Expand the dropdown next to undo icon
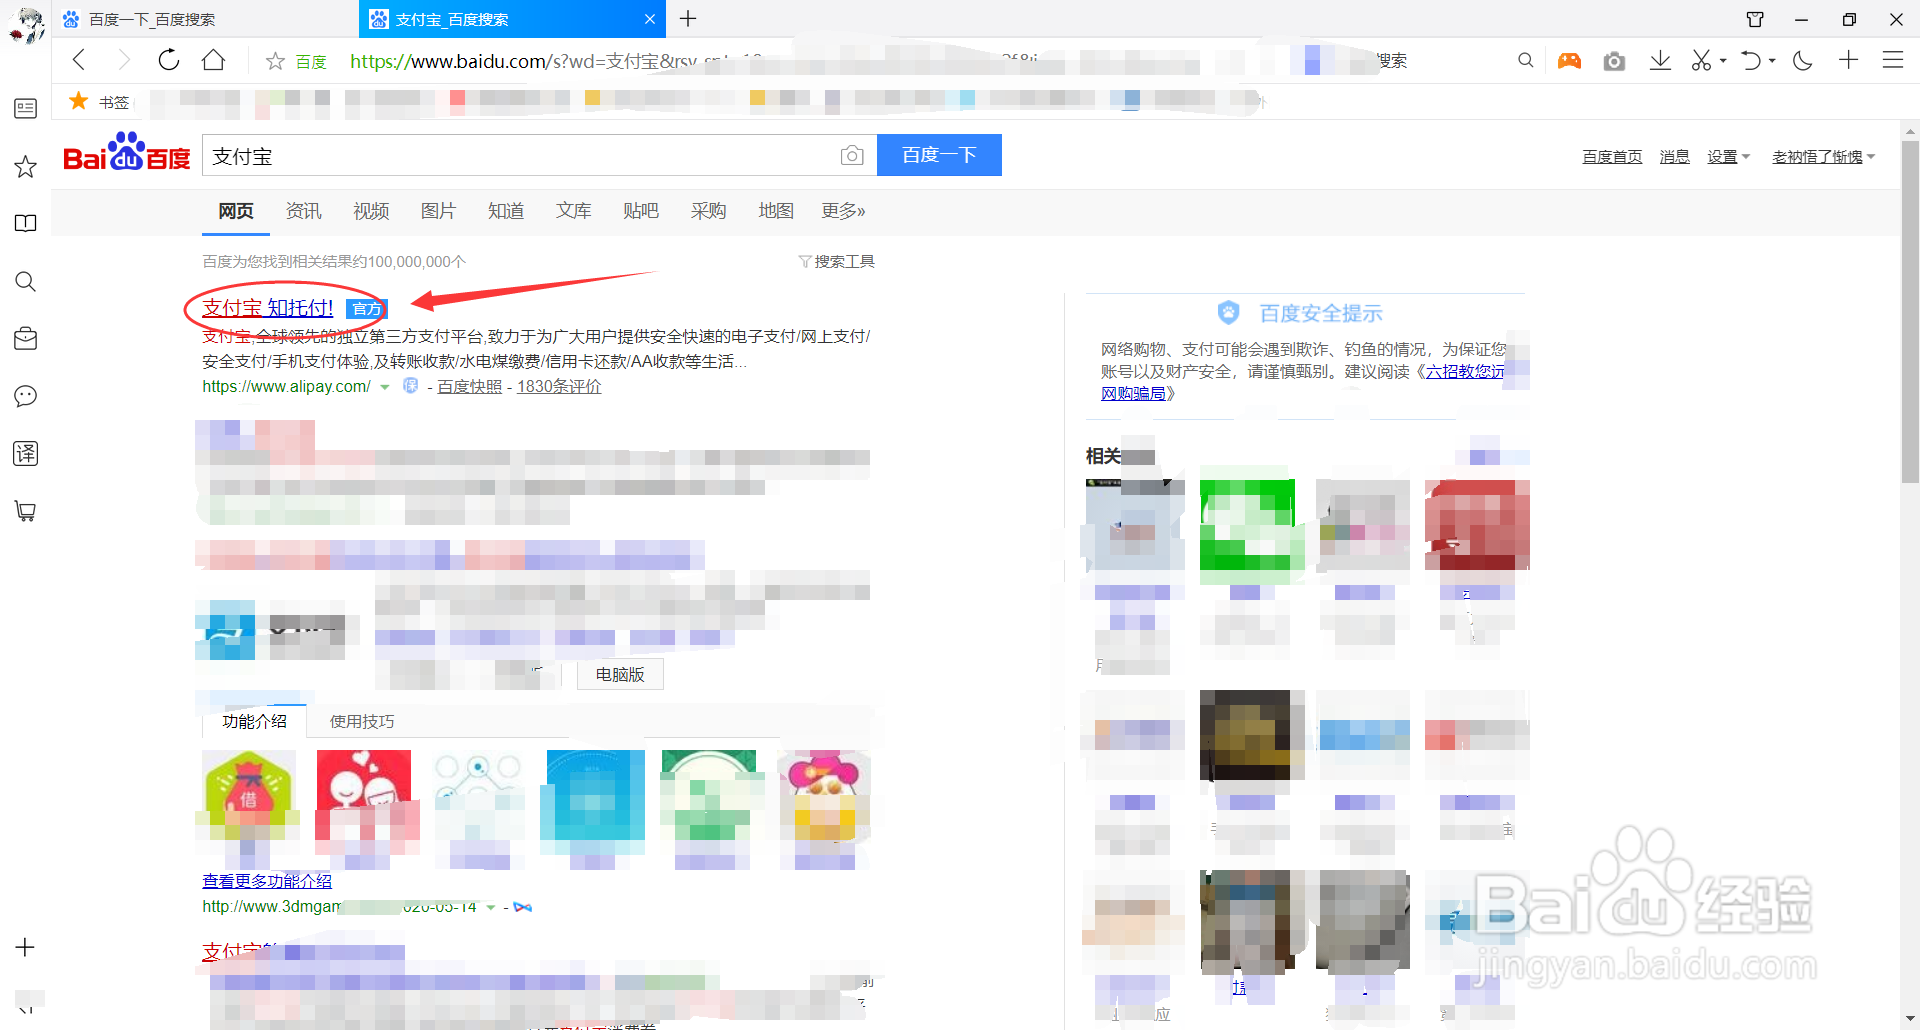The height and width of the screenshot is (1030, 1920). (1772, 61)
